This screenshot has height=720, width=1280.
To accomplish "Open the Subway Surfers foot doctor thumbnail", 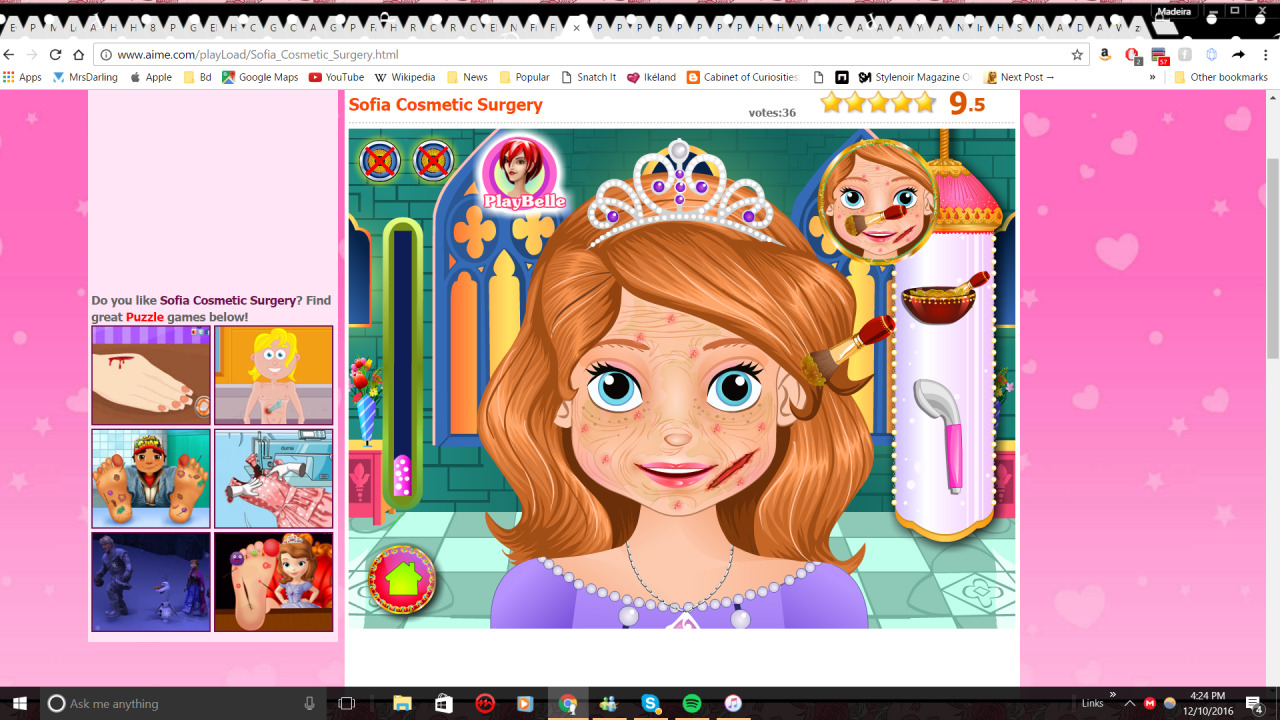I will coord(151,478).
